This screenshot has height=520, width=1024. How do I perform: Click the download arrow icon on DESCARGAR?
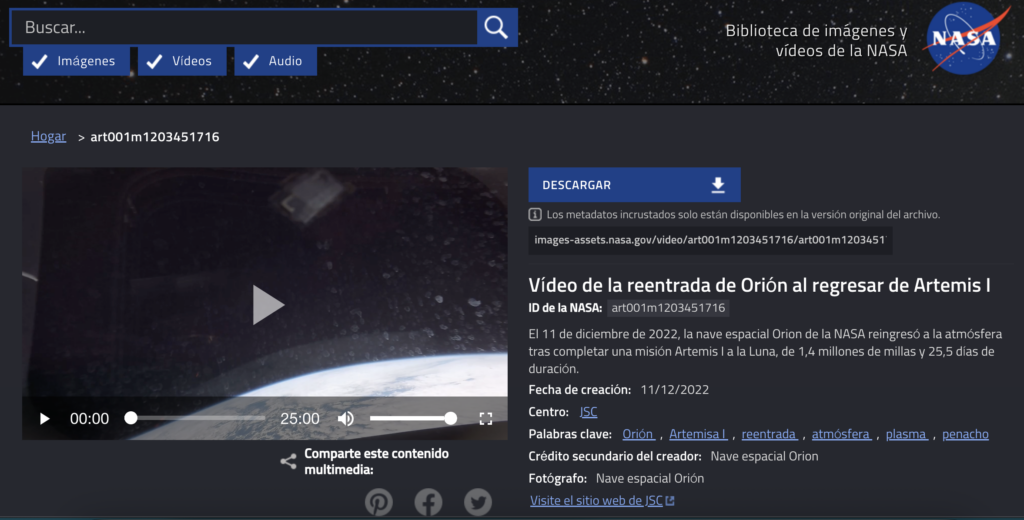pyautogui.click(x=718, y=185)
